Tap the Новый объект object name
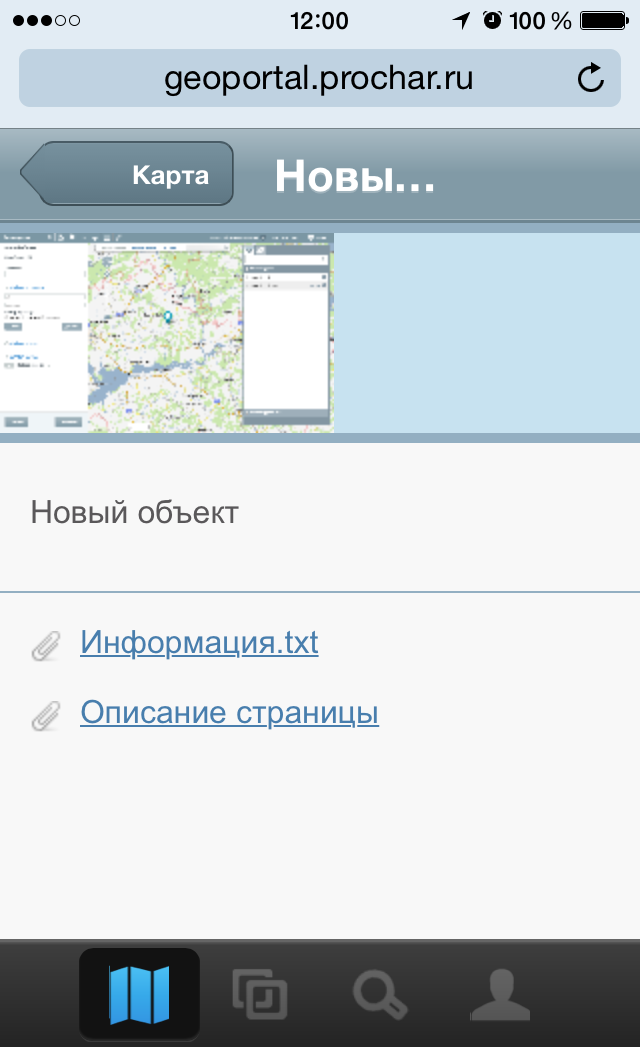 [x=134, y=513]
